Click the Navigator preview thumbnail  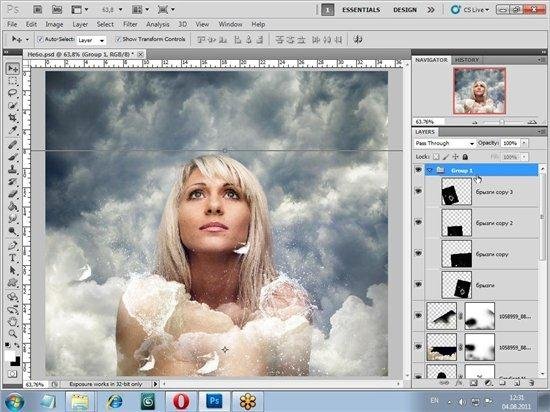click(479, 91)
